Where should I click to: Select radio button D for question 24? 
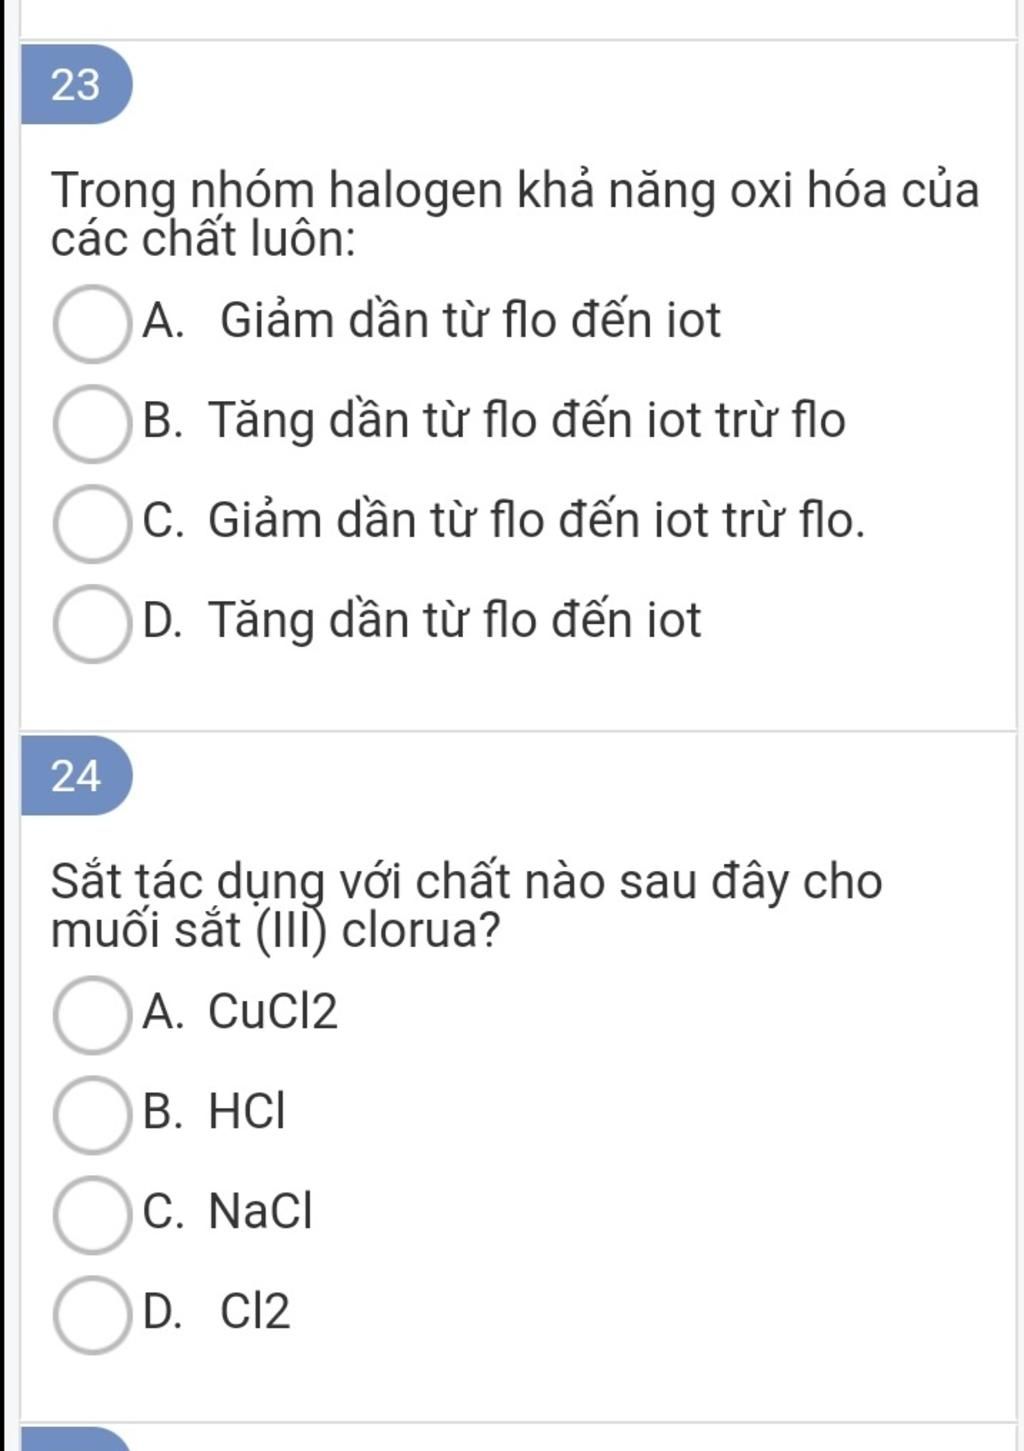[92, 1314]
